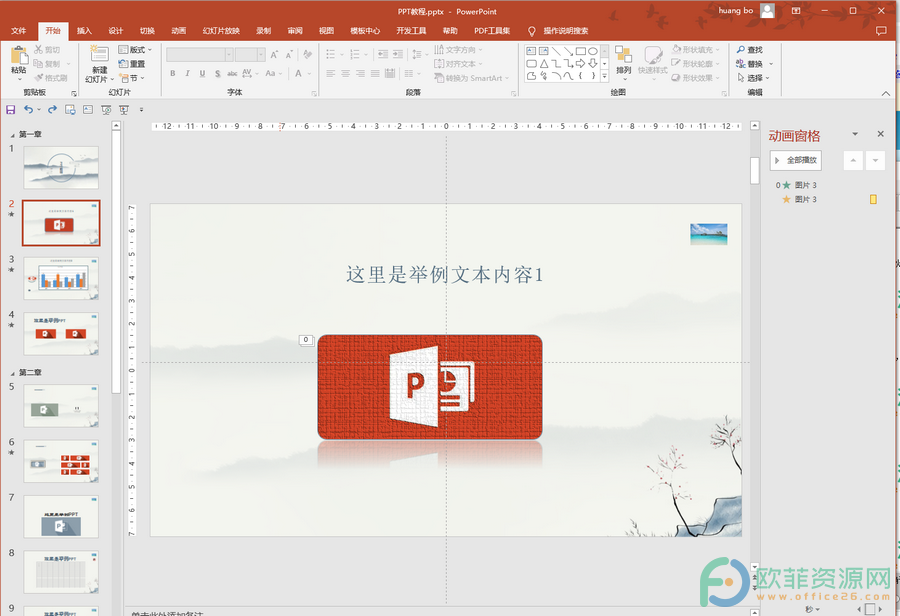
Task: Toggle strikethrough abc formatting
Action: (232, 73)
